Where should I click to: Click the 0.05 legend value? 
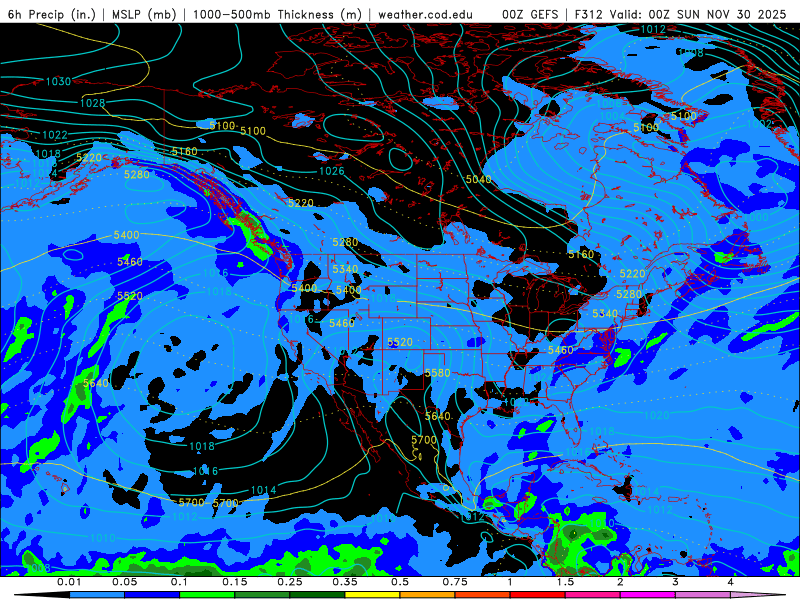pyautogui.click(x=124, y=582)
